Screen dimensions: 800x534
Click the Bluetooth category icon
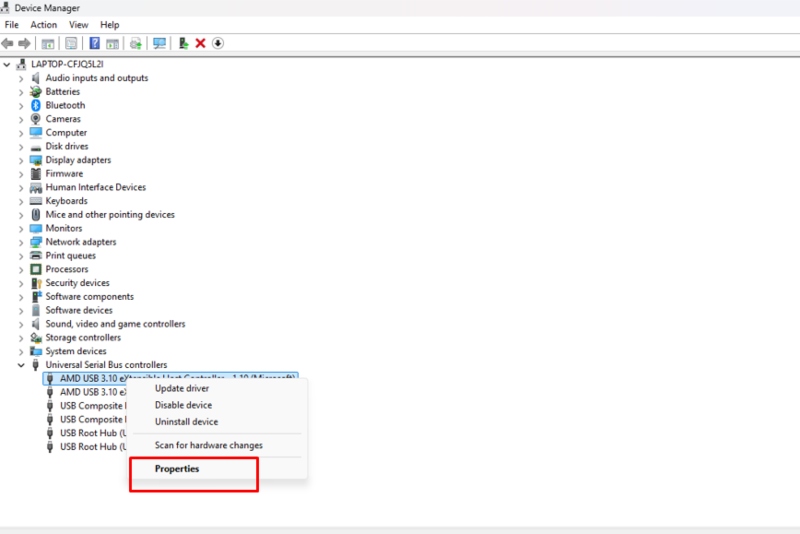point(35,105)
